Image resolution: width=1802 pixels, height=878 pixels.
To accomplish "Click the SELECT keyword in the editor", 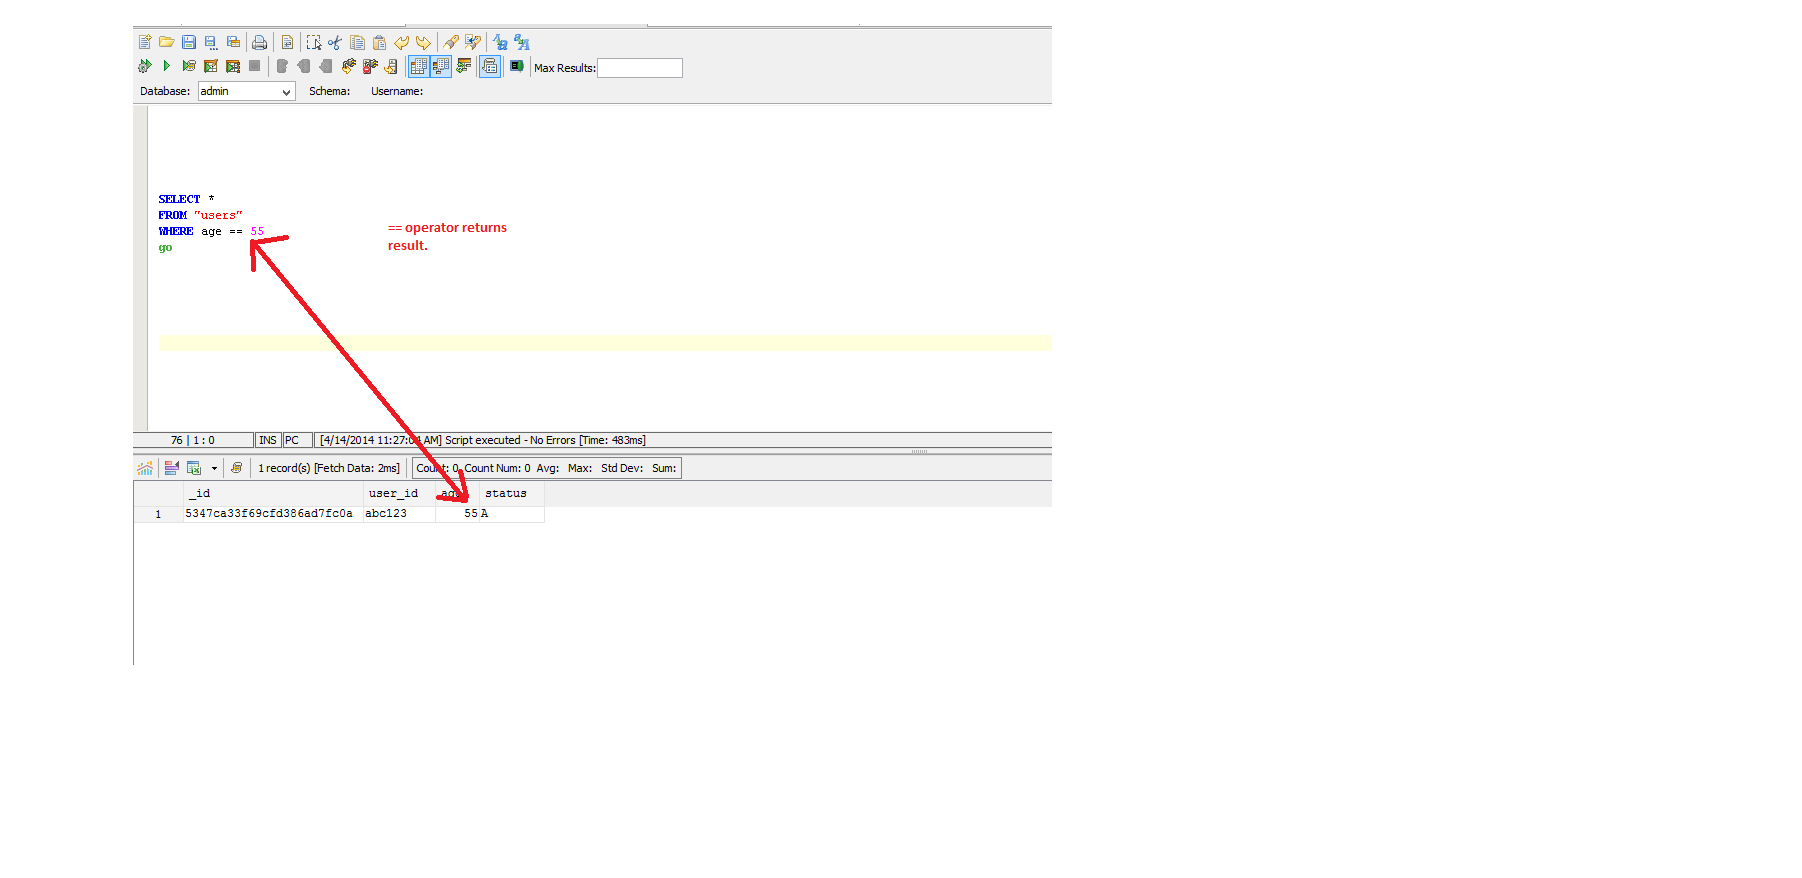I will (179, 199).
